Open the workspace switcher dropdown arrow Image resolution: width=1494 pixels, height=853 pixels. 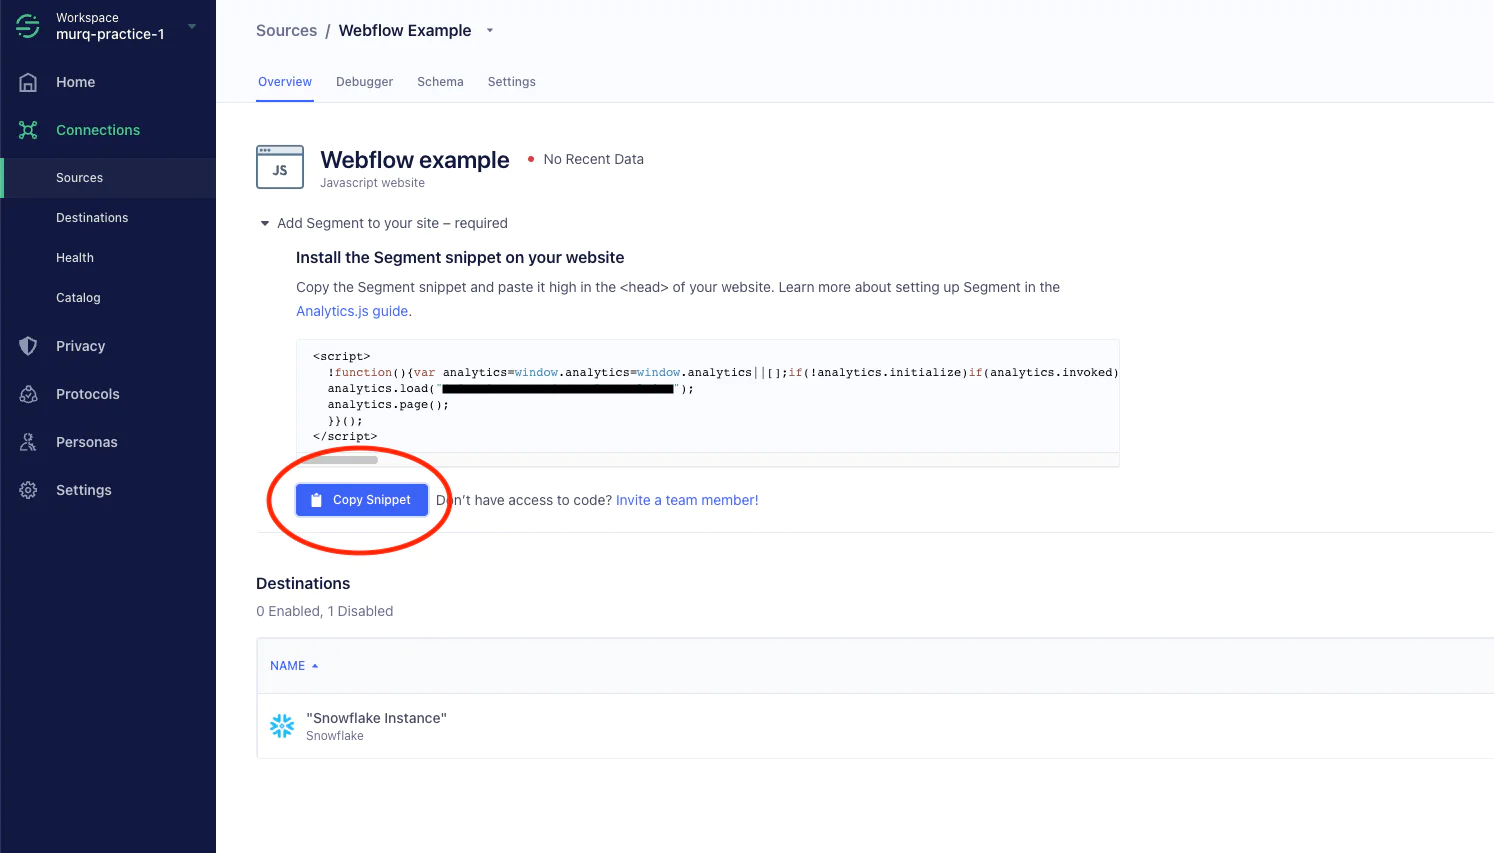click(x=192, y=26)
